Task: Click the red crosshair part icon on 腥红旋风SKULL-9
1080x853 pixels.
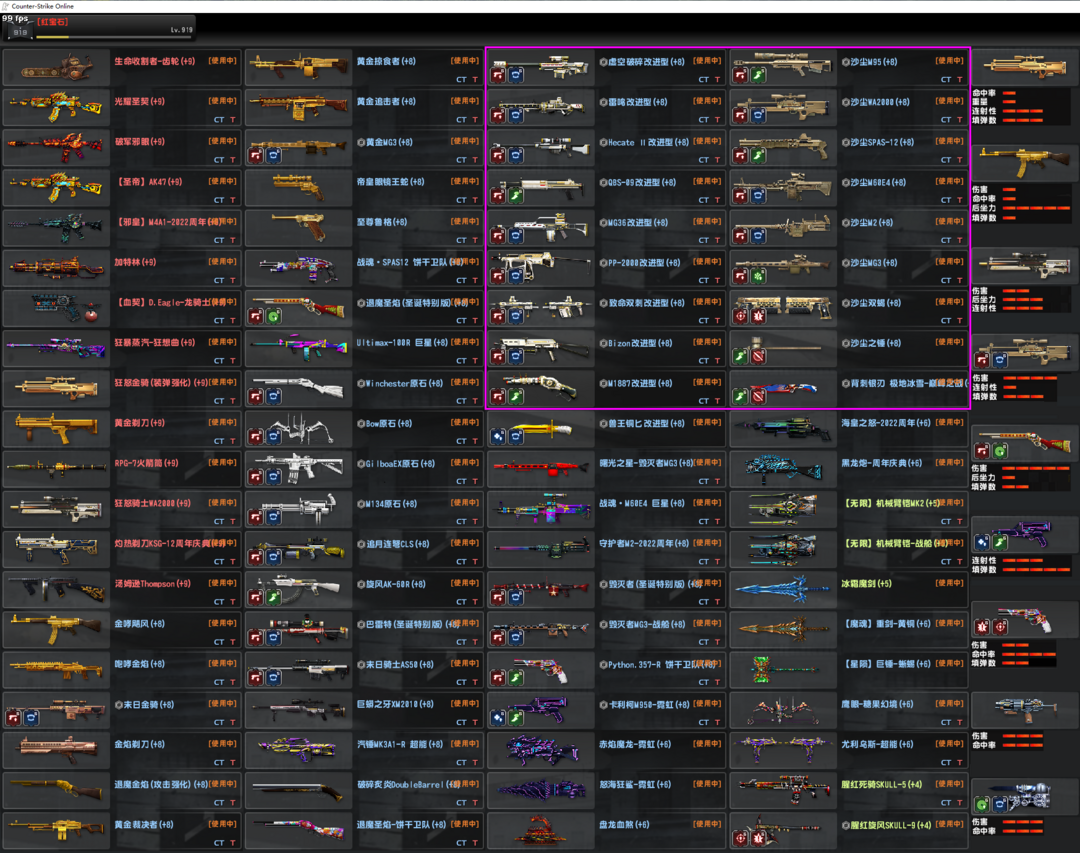Action: pyautogui.click(x=741, y=838)
